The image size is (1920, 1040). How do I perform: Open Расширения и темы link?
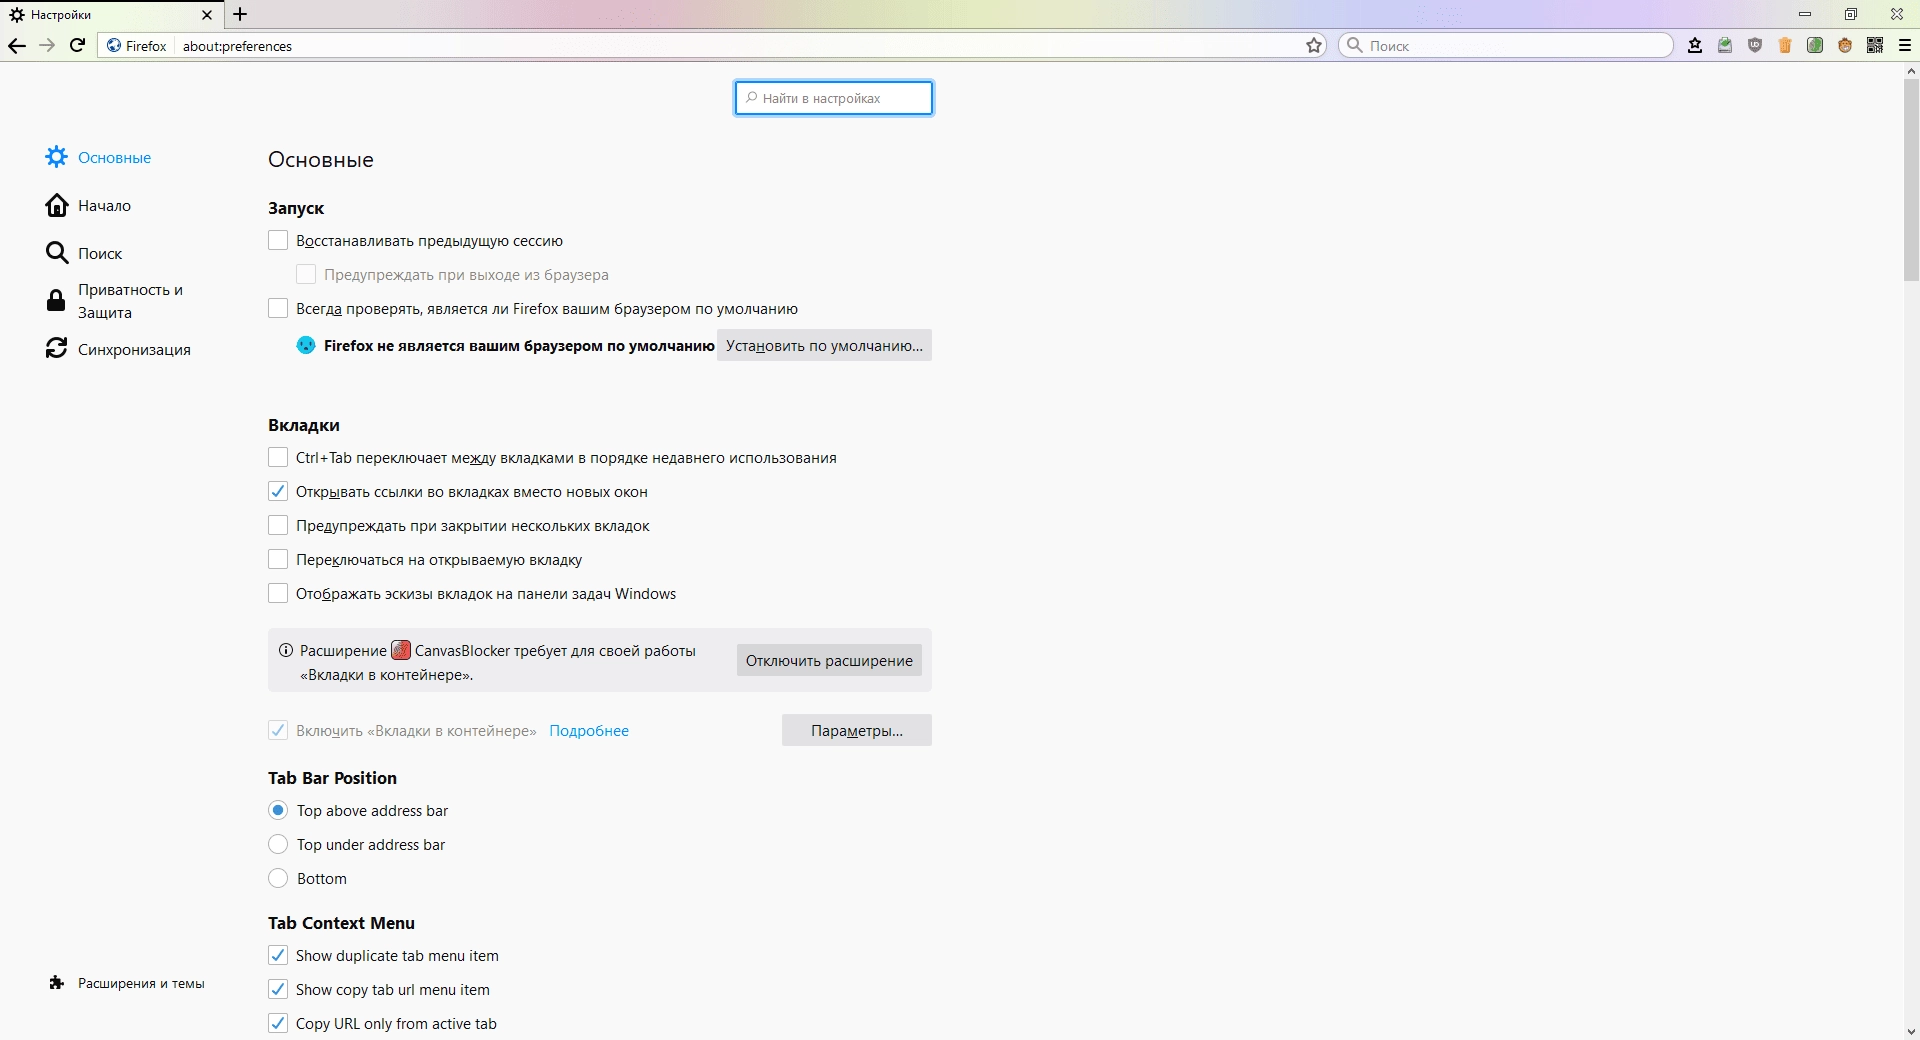coord(127,983)
